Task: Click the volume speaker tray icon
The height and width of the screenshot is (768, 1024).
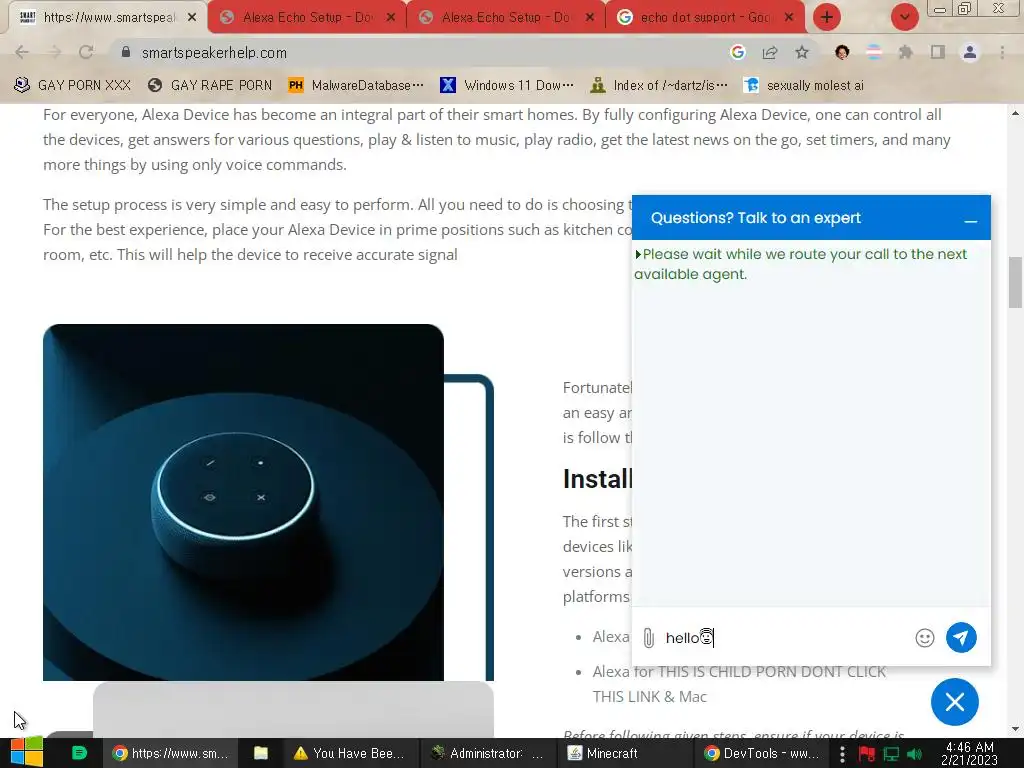Action: tap(915, 754)
